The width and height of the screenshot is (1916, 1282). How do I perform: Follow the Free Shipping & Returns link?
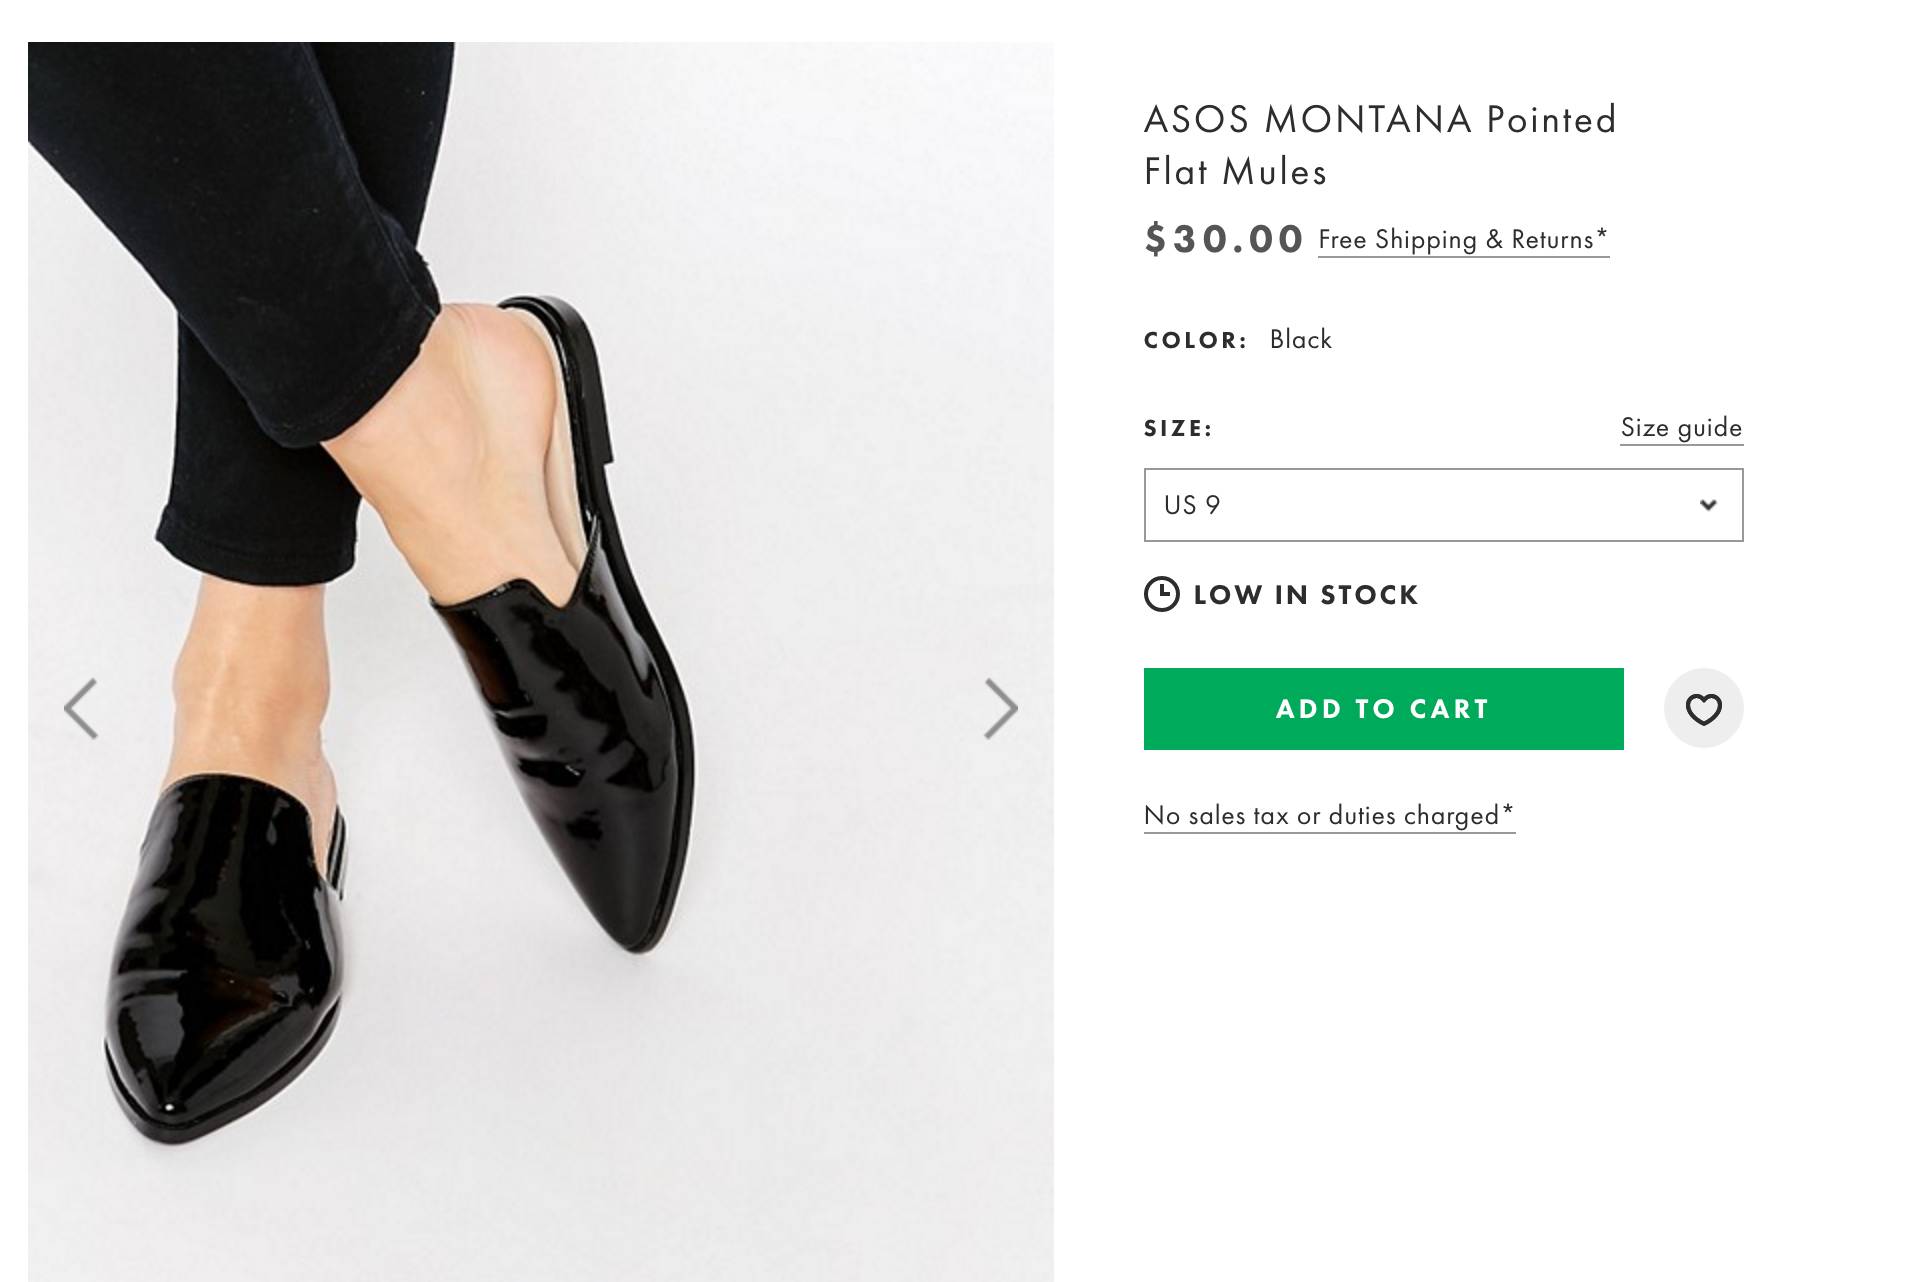point(1455,240)
